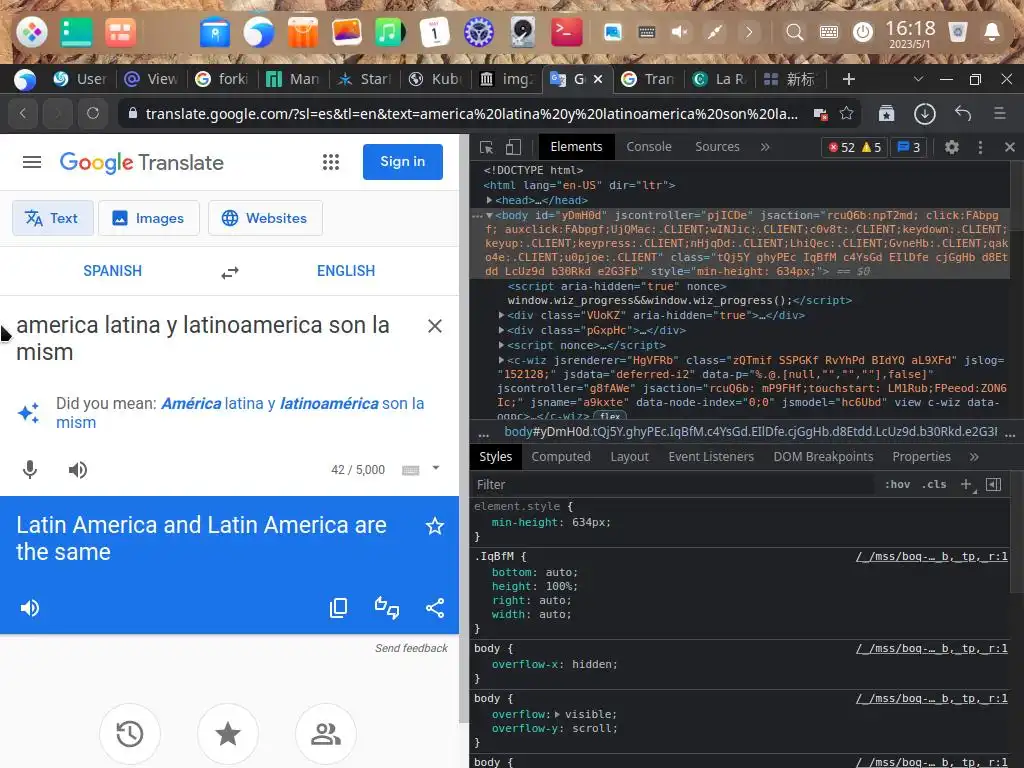Open the errors and warnings counter
1024x768 pixels.
pos(855,147)
